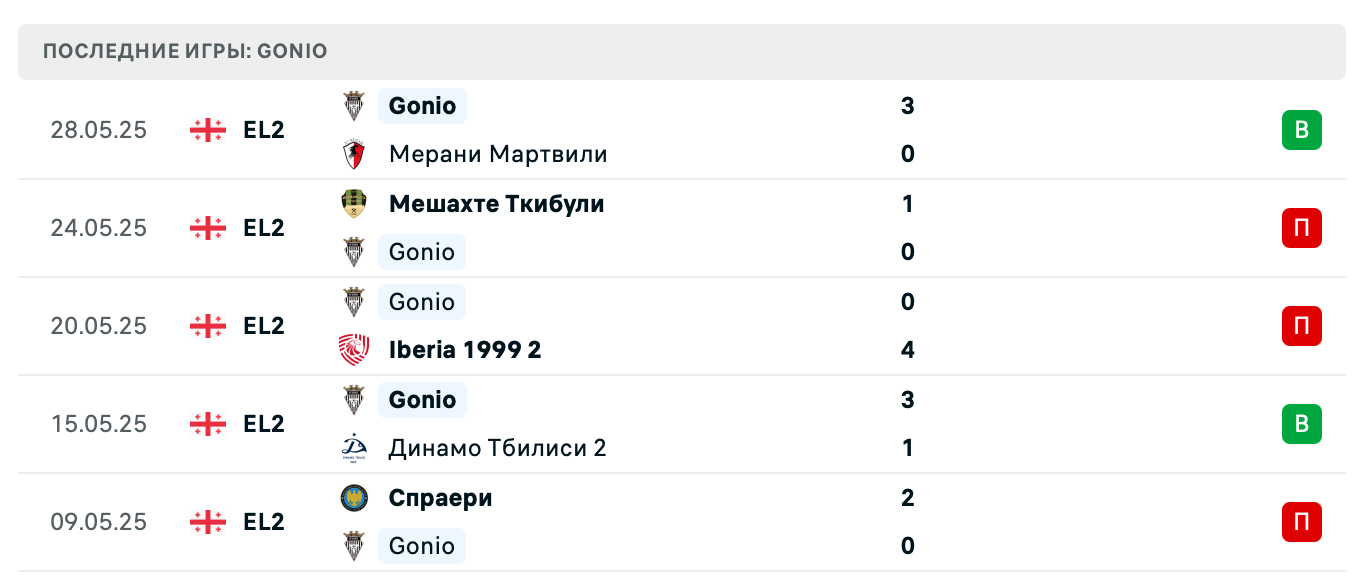Click the Spaeri team badge
1362x586 pixels.
click(353, 498)
